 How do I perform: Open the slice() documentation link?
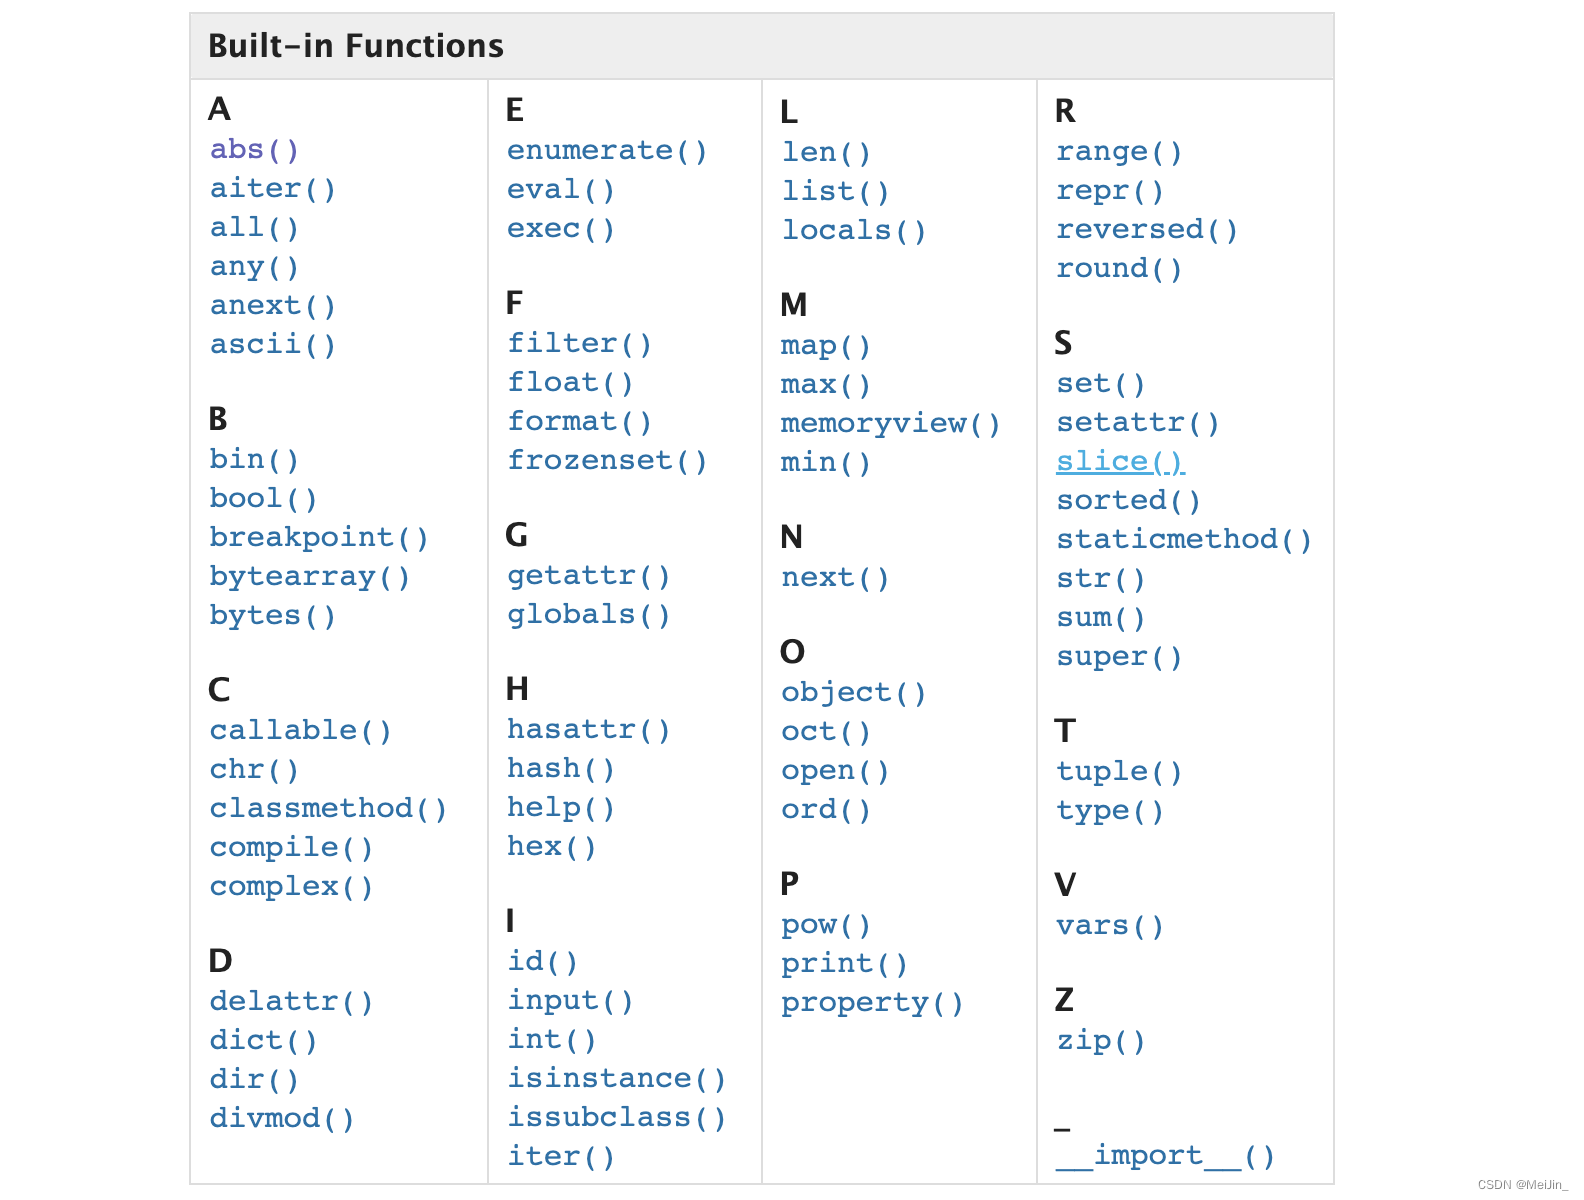(x=1120, y=462)
